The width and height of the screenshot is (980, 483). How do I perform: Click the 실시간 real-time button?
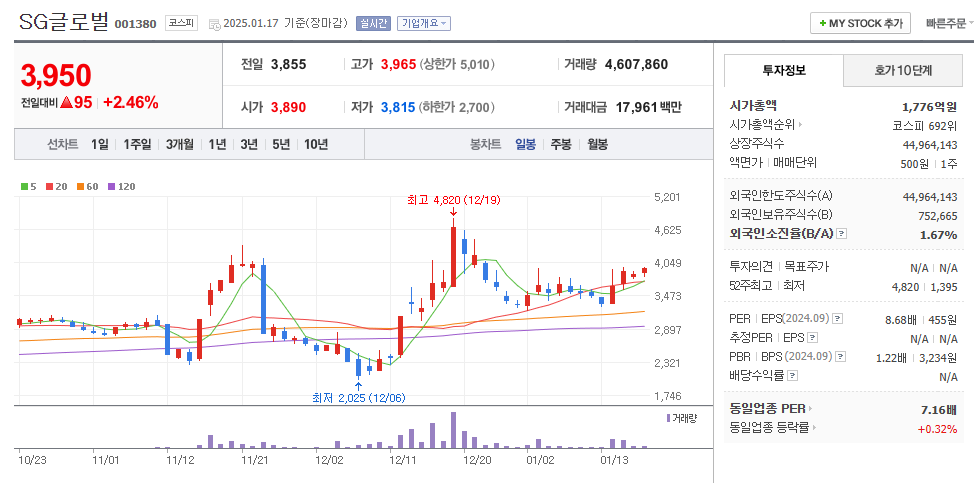tap(373, 24)
